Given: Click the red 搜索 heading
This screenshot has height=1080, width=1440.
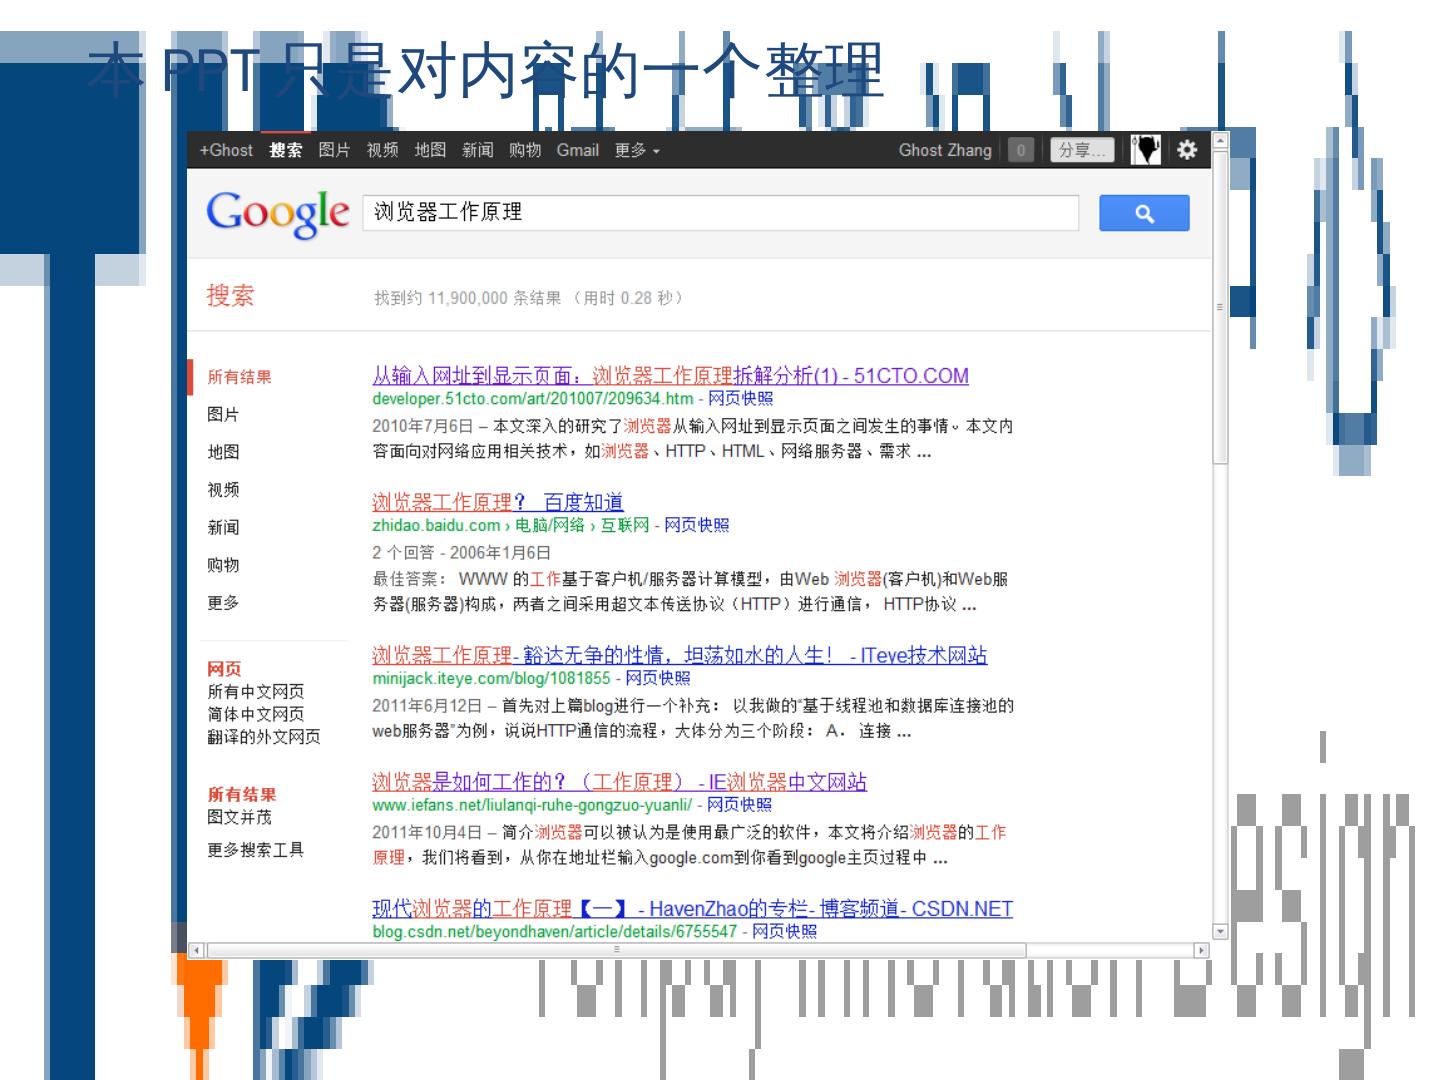Looking at the screenshot, I should [x=230, y=296].
